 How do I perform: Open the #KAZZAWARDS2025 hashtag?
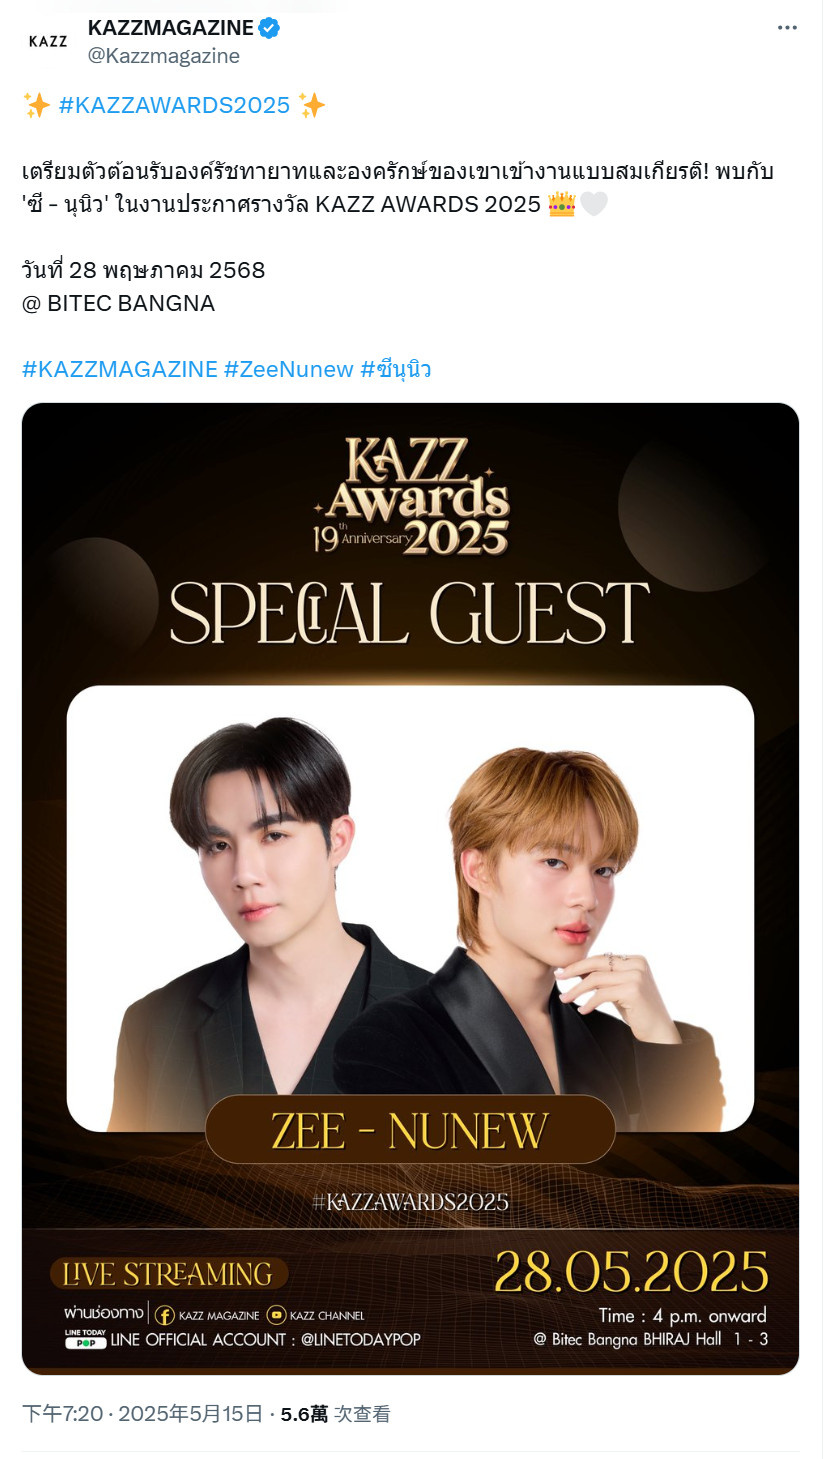[x=174, y=105]
